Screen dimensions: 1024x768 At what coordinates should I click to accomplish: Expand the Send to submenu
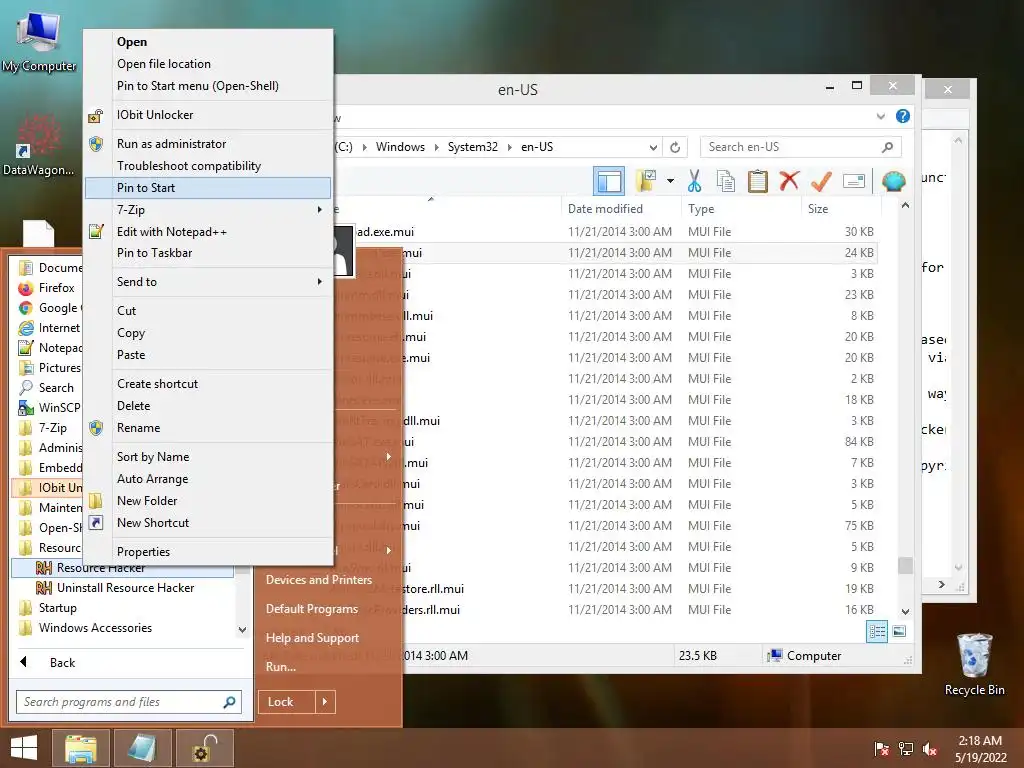208,282
